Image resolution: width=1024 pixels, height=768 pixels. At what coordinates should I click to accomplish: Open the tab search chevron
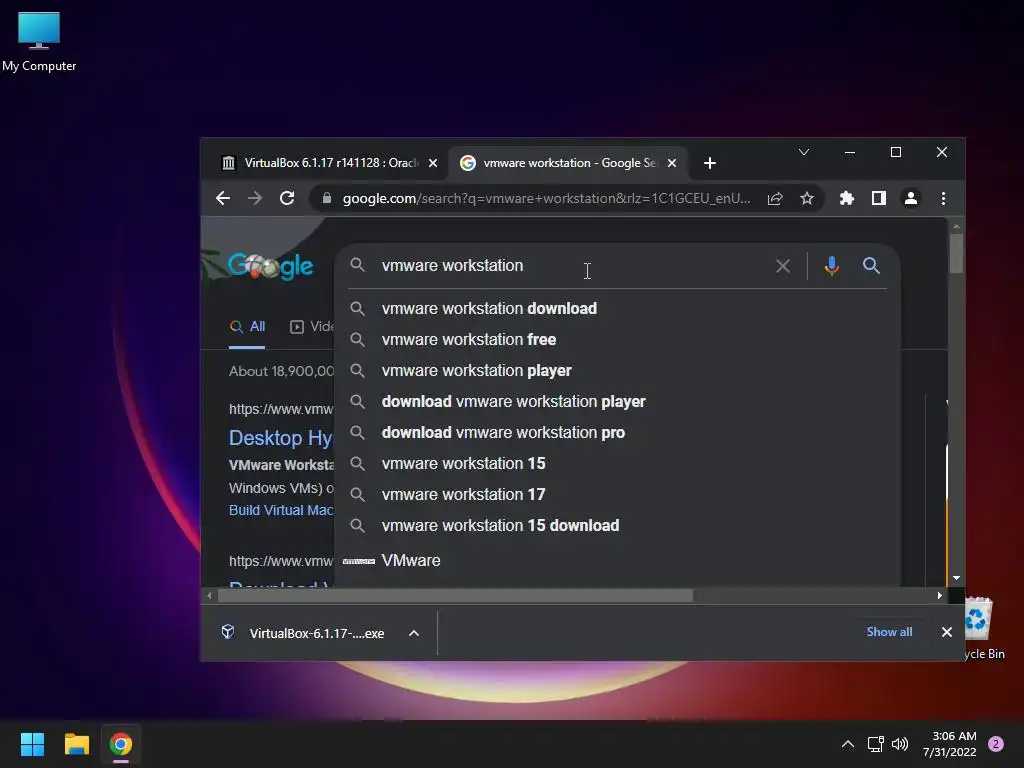point(804,152)
